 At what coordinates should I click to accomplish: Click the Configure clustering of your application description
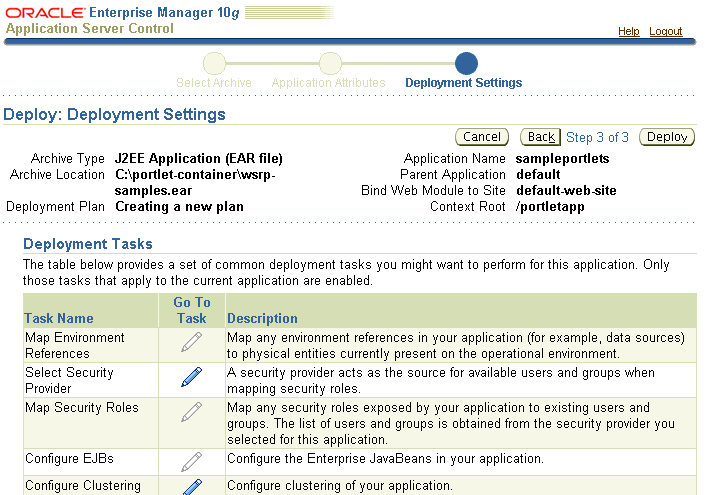340,486
